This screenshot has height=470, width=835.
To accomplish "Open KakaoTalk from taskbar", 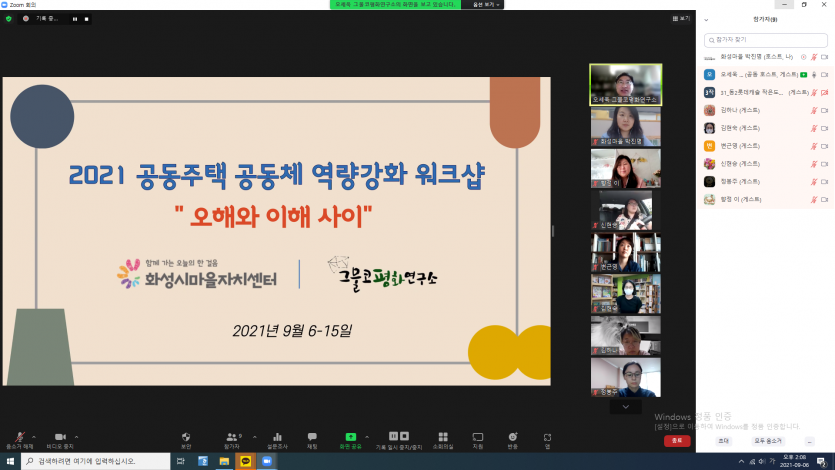I will (245, 461).
